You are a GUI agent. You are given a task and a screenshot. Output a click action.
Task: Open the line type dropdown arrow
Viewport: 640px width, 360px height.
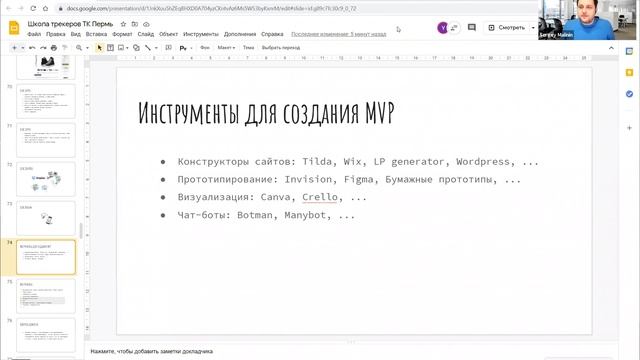156,48
